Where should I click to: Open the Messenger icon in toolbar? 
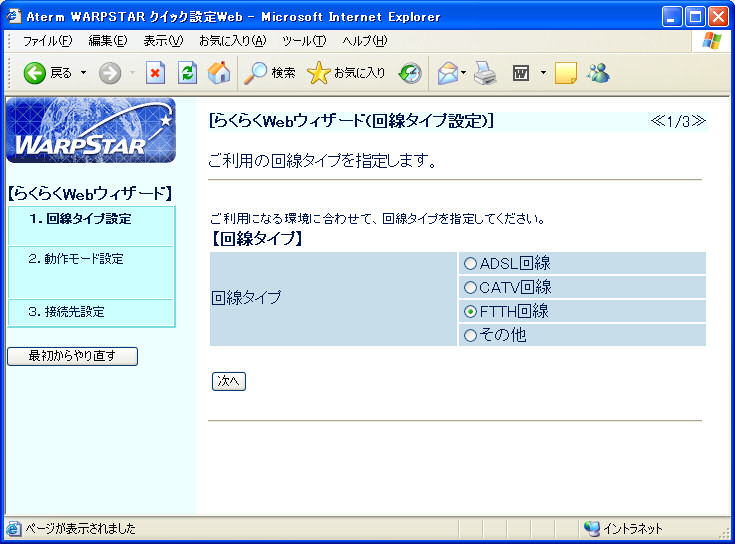[599, 73]
